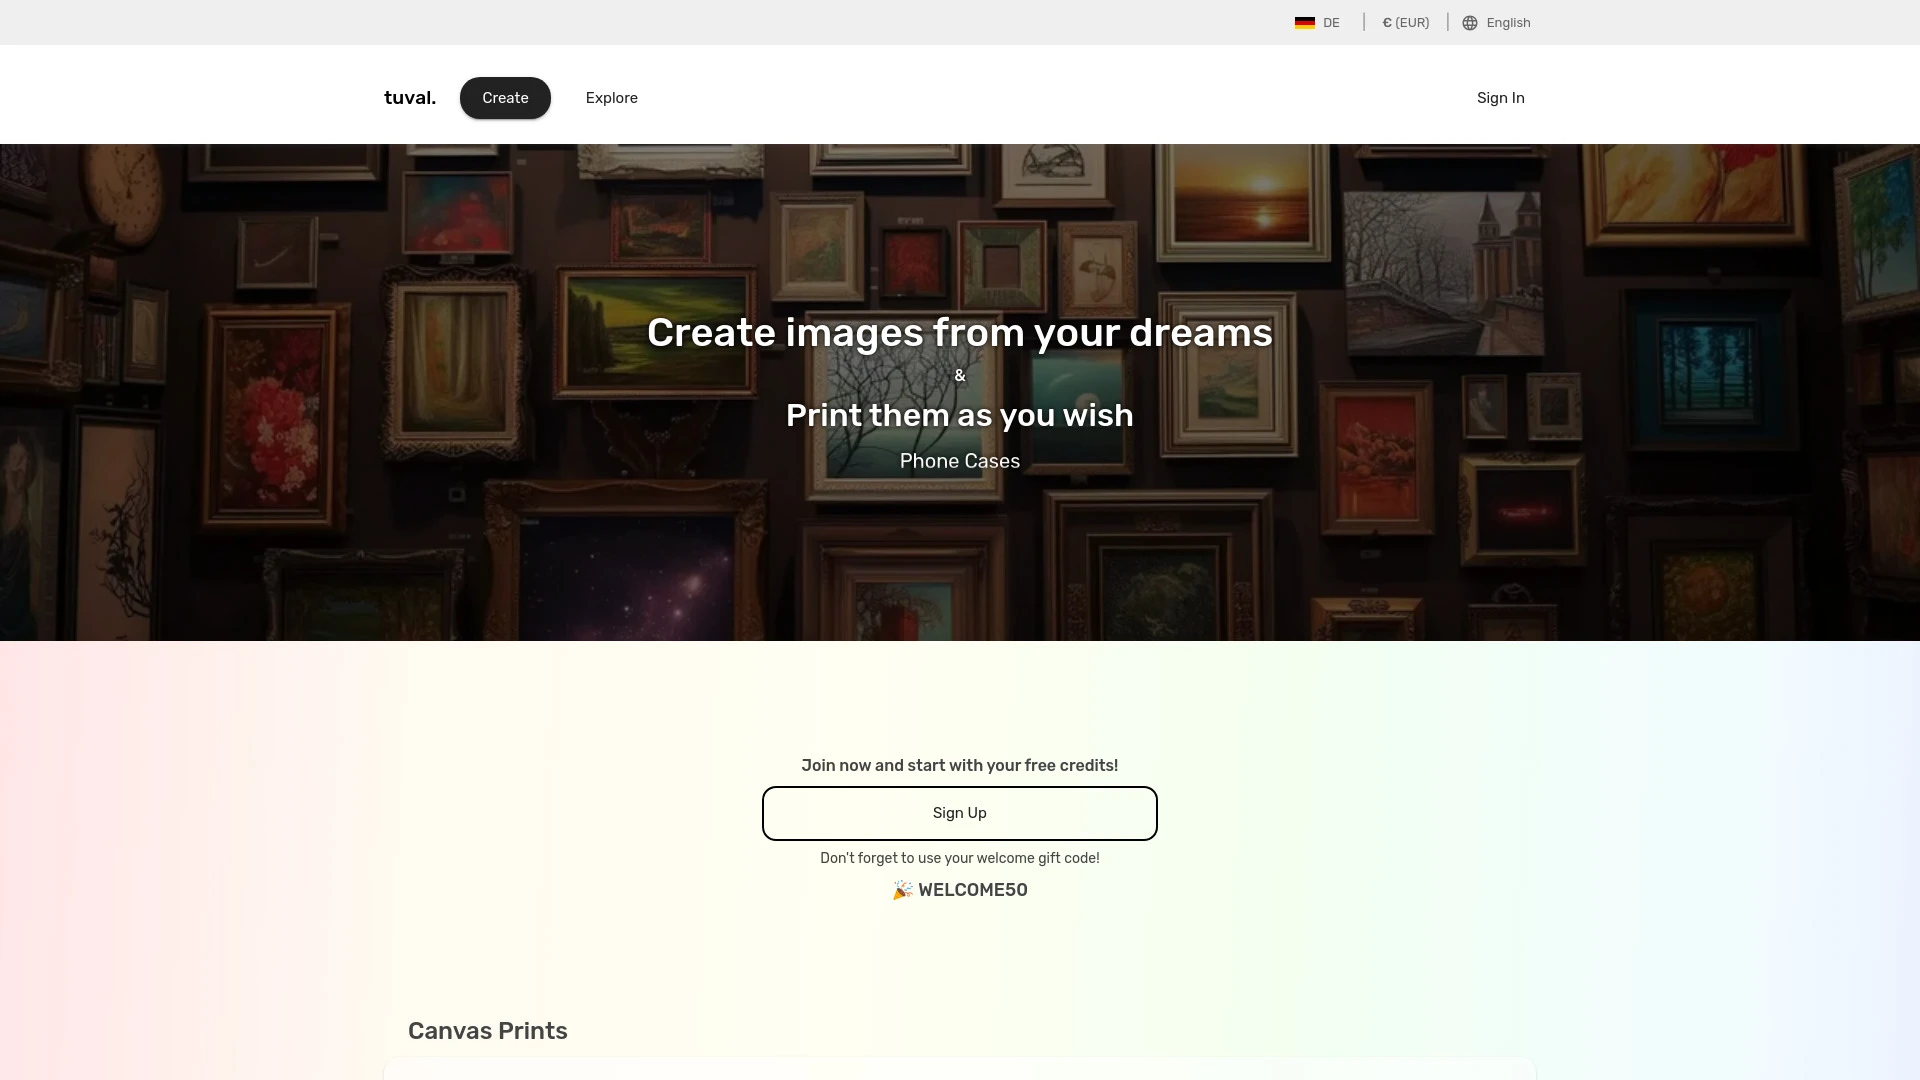The image size is (1920, 1080).
Task: Click the Create button
Action: (504, 97)
